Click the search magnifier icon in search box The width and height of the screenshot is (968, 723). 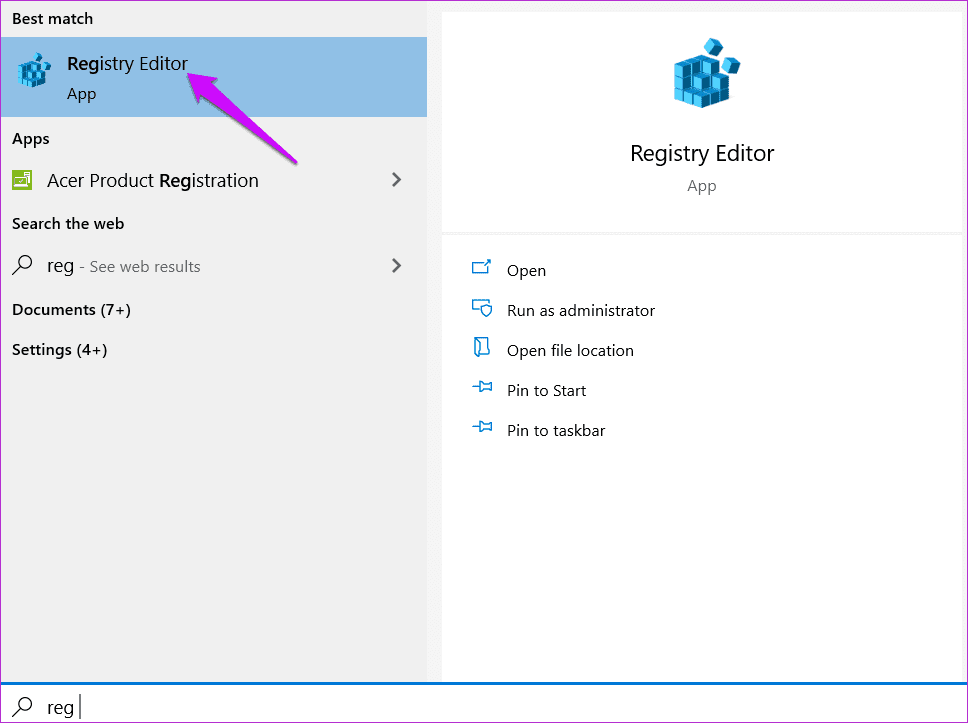coord(23,706)
